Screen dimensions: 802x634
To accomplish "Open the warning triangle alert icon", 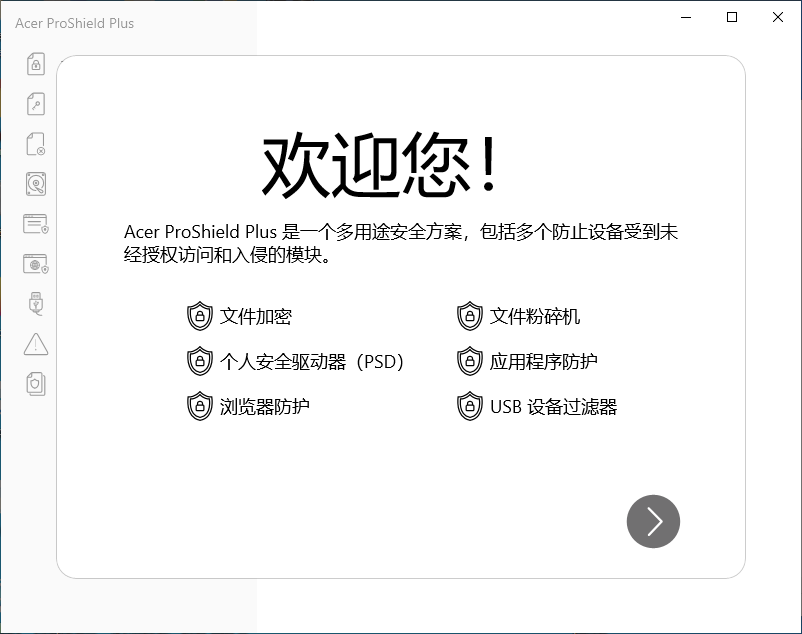I will click(x=35, y=343).
